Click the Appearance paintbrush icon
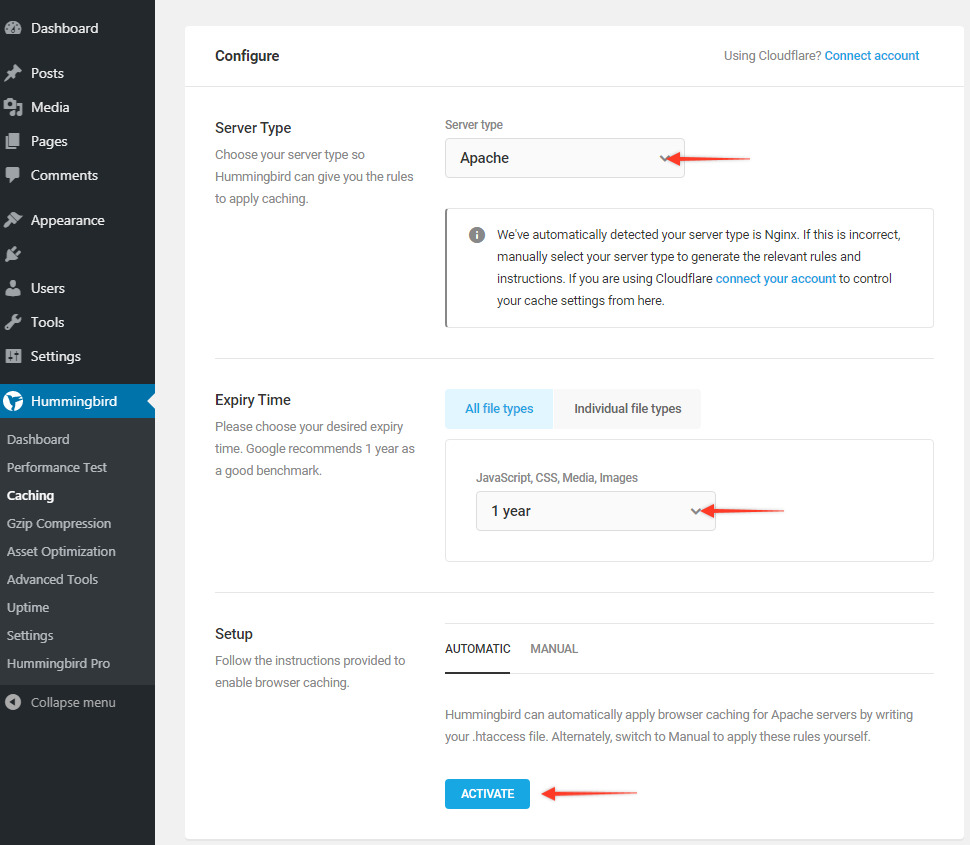 13,220
